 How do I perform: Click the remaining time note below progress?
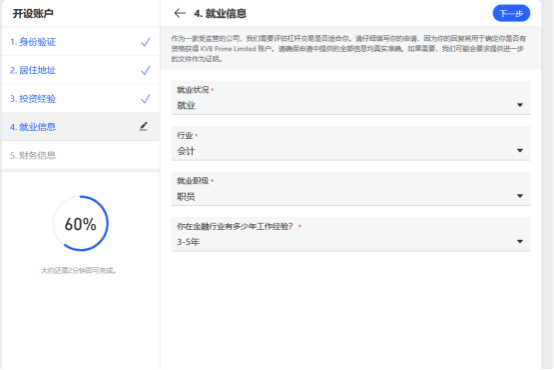tap(79, 271)
